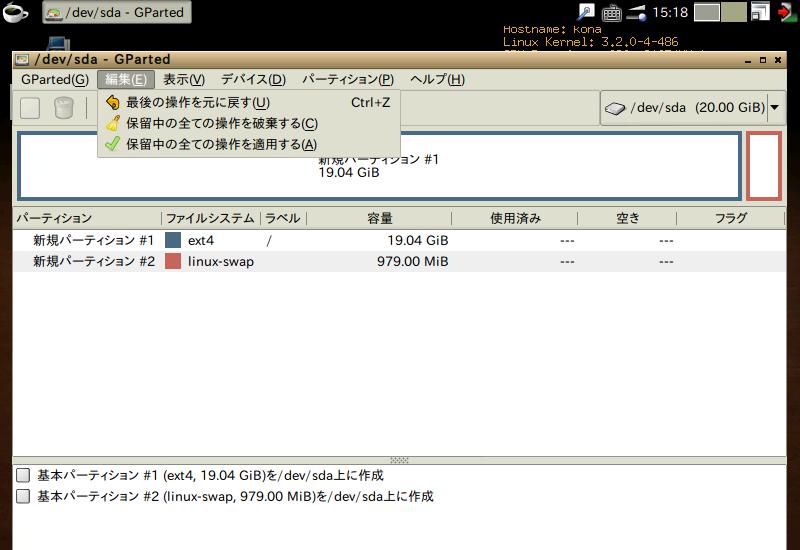Screen dimensions: 800x550
Task: Click the window list icon in the top panel
Action: tap(760, 12)
